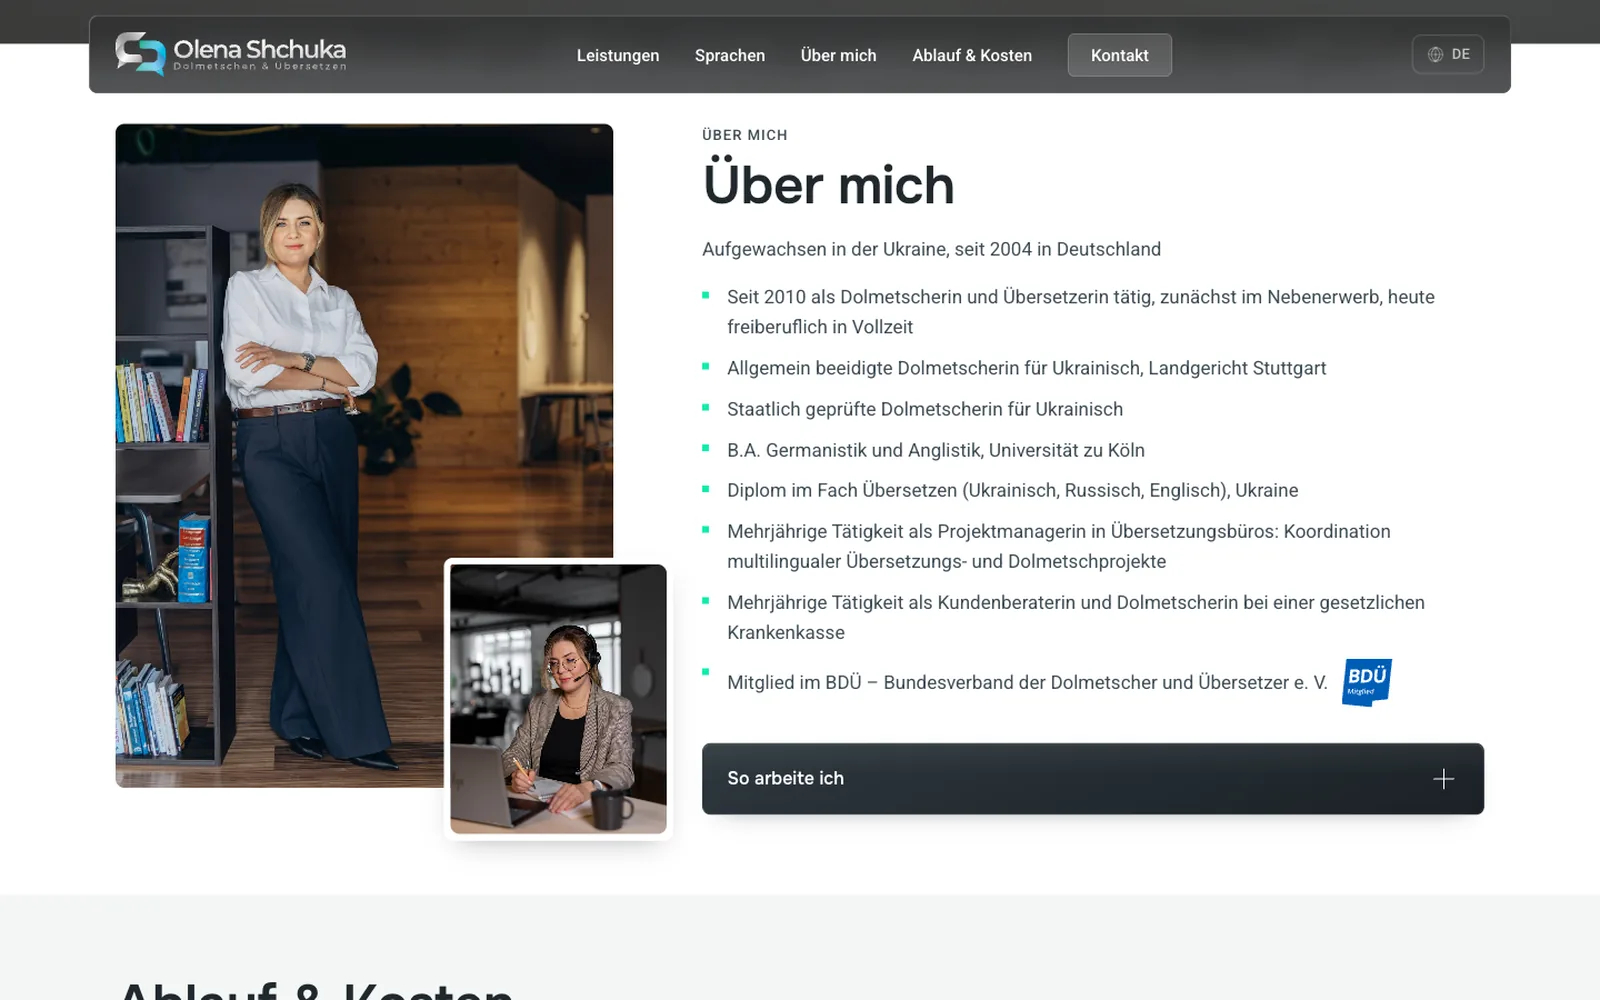Open the DE language selector
The width and height of the screenshot is (1600, 1000).
pos(1448,54)
